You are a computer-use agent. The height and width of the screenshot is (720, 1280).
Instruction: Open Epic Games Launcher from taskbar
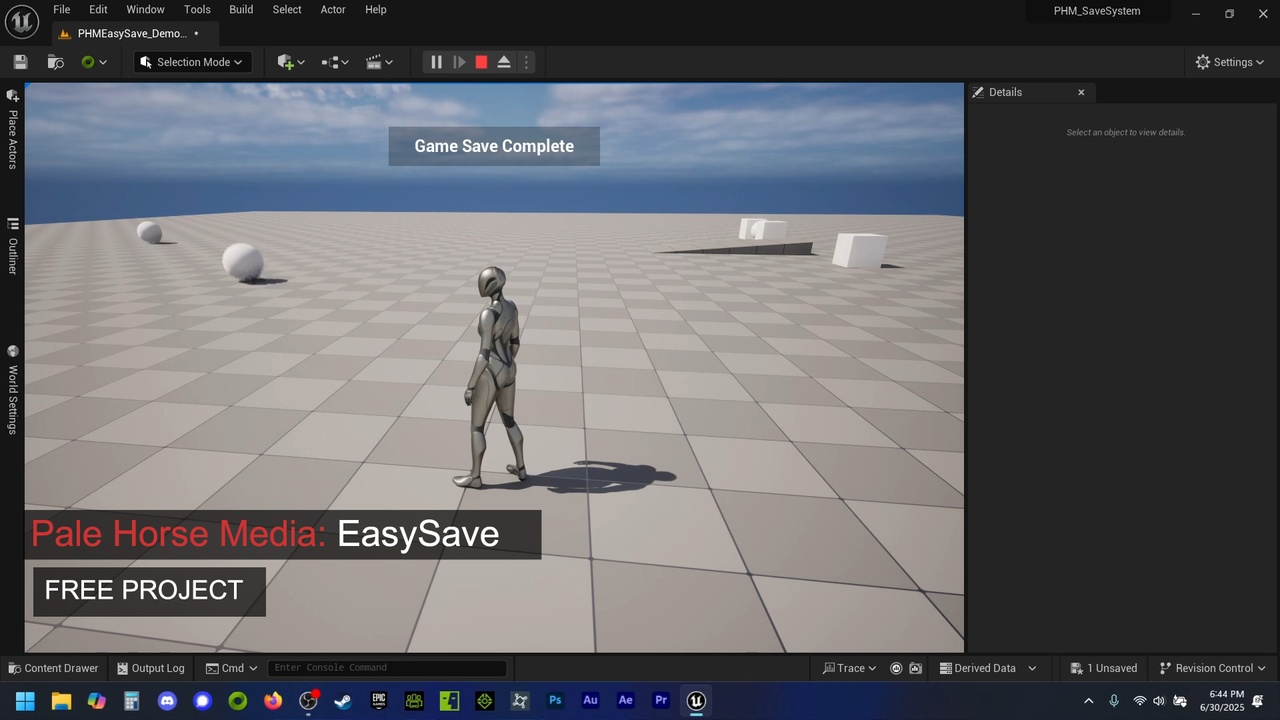[379, 701]
